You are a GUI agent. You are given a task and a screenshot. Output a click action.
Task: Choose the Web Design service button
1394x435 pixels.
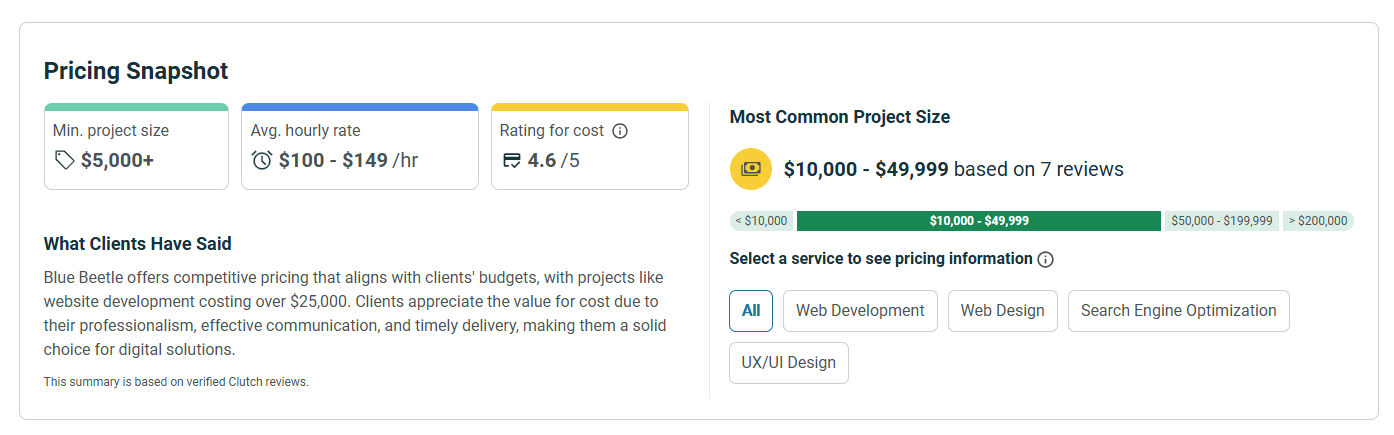pyautogui.click(x=1002, y=311)
